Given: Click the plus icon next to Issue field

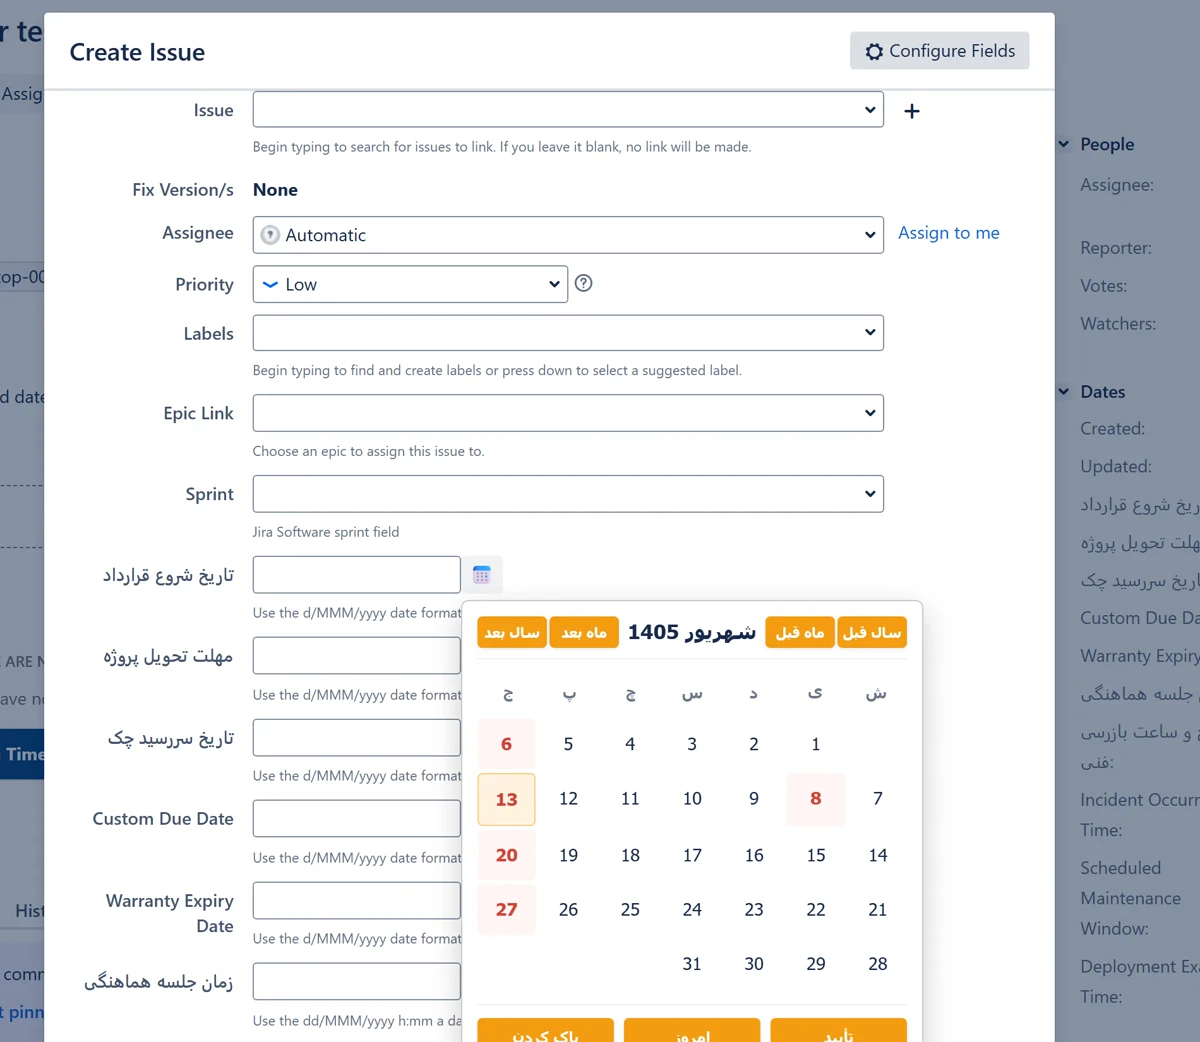Looking at the screenshot, I should (912, 111).
